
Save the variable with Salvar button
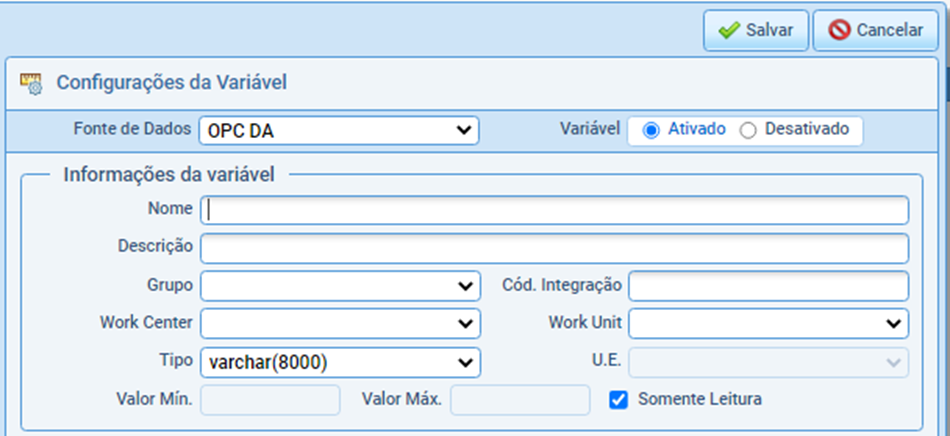[756, 30]
